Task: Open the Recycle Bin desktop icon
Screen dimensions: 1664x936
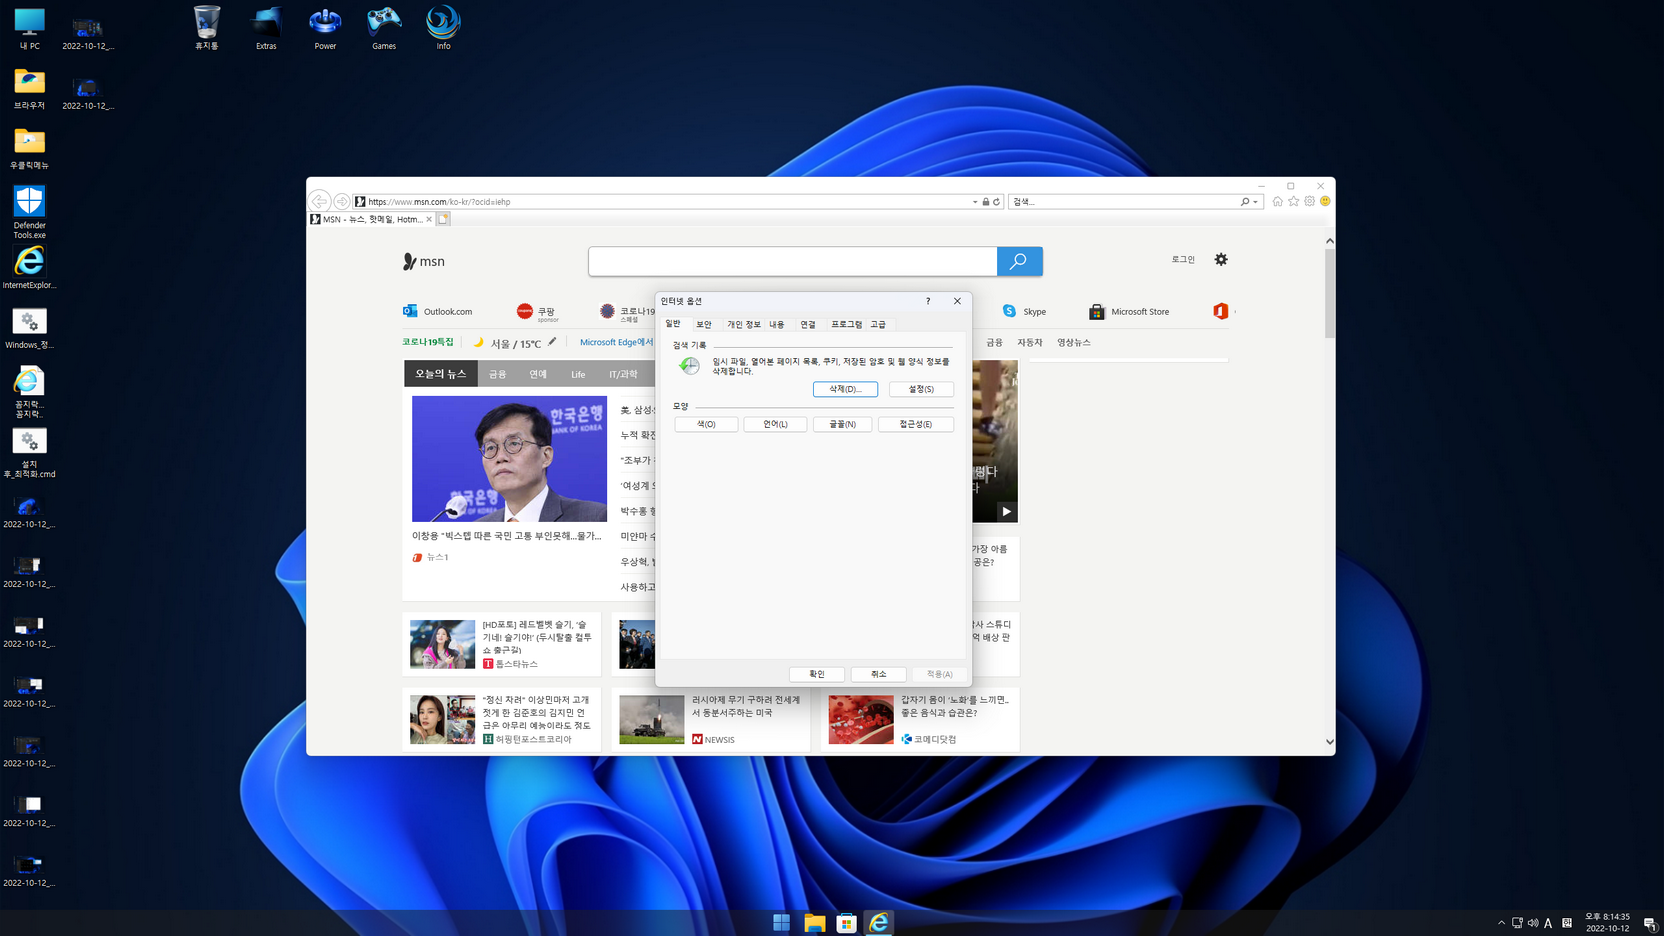Action: [207, 28]
